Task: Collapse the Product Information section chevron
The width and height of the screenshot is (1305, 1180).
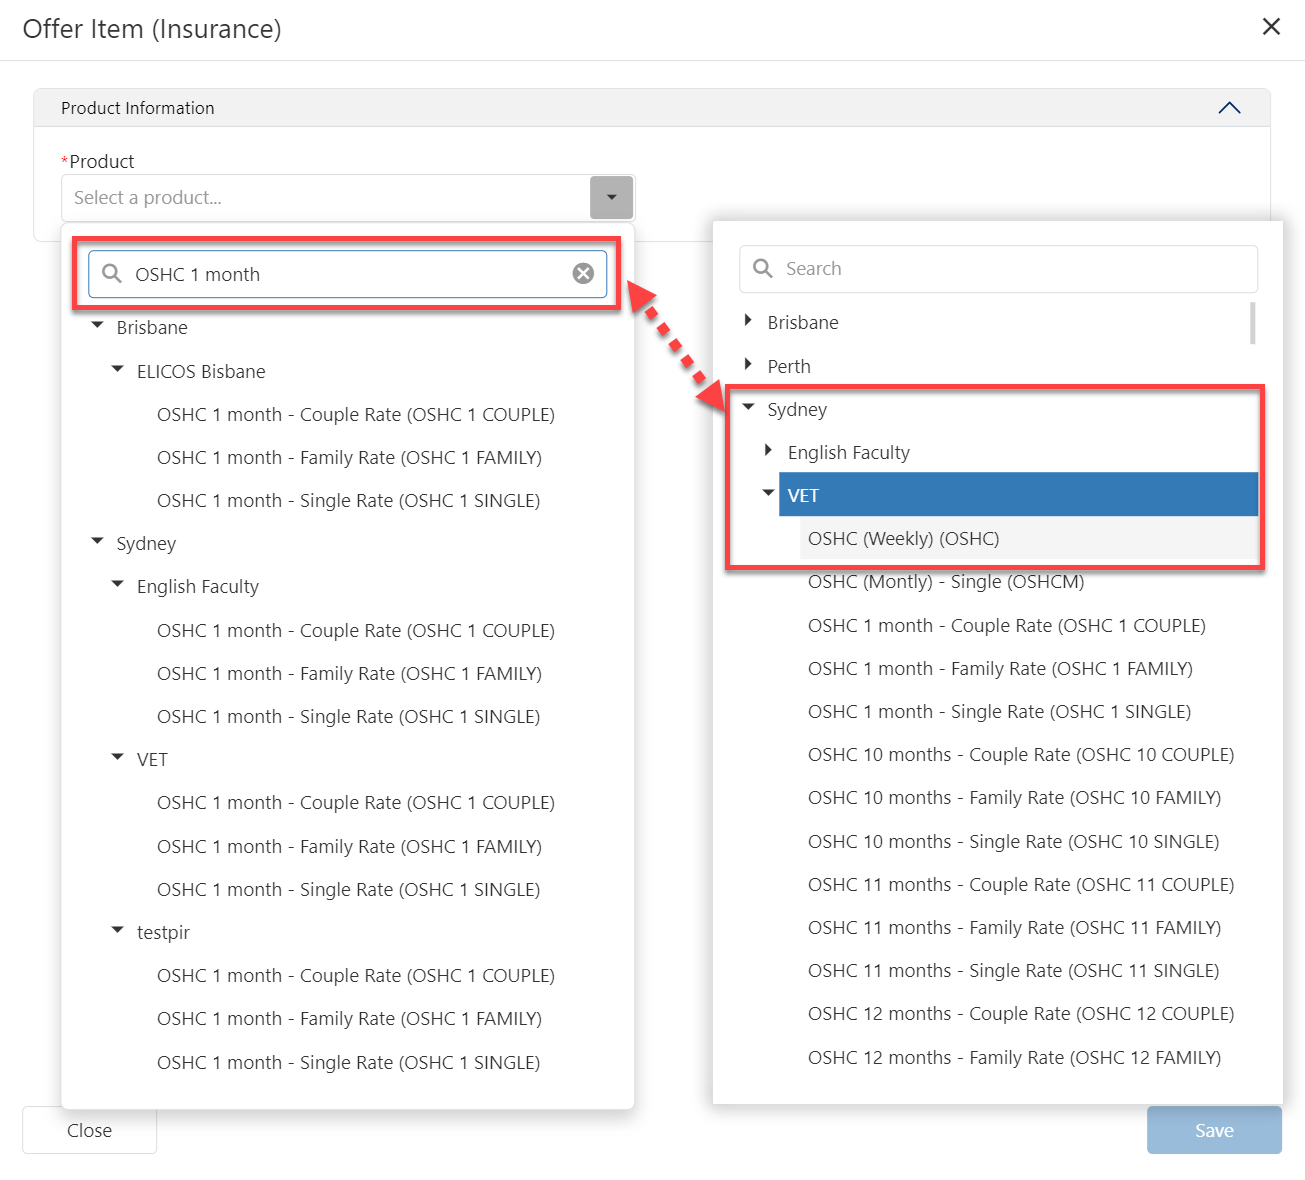Action: pos(1229,108)
